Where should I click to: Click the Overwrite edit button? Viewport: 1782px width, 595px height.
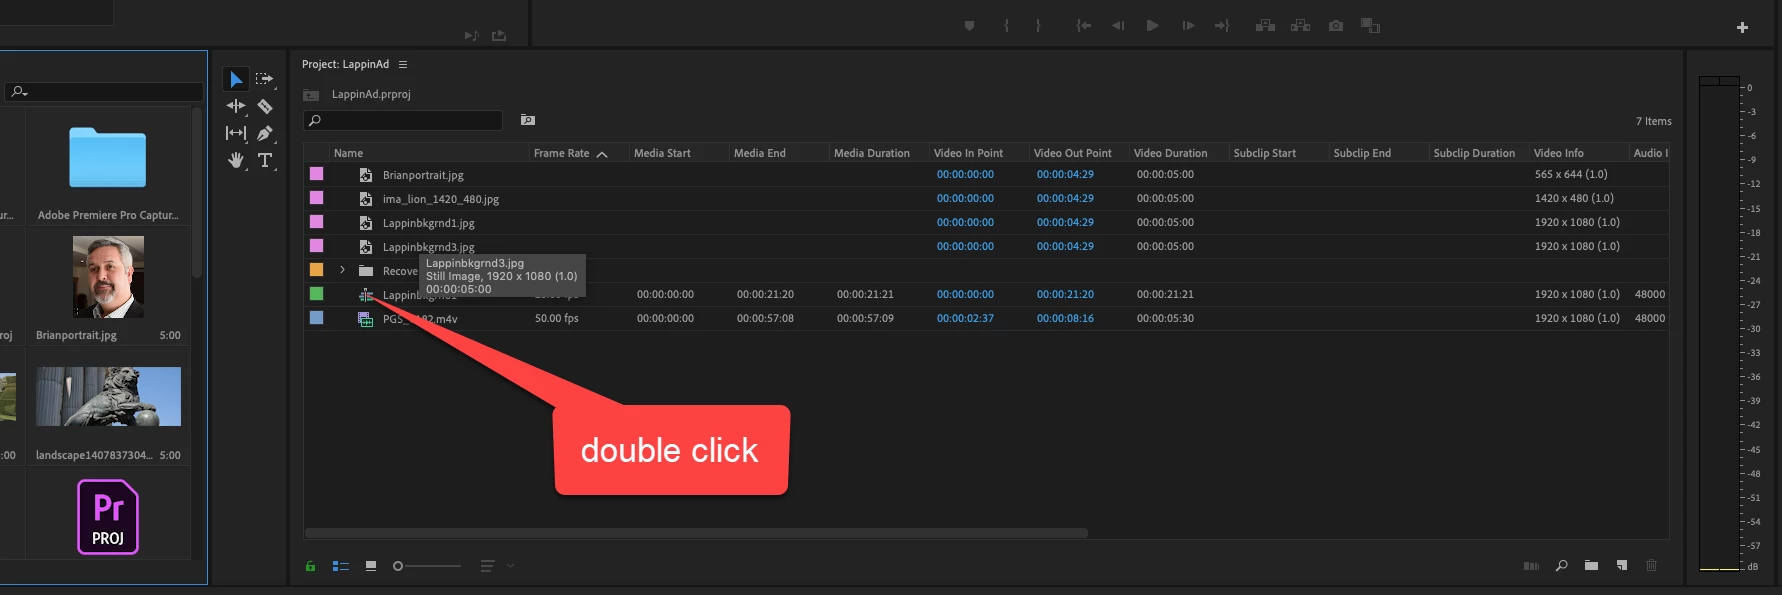[x=1300, y=26]
